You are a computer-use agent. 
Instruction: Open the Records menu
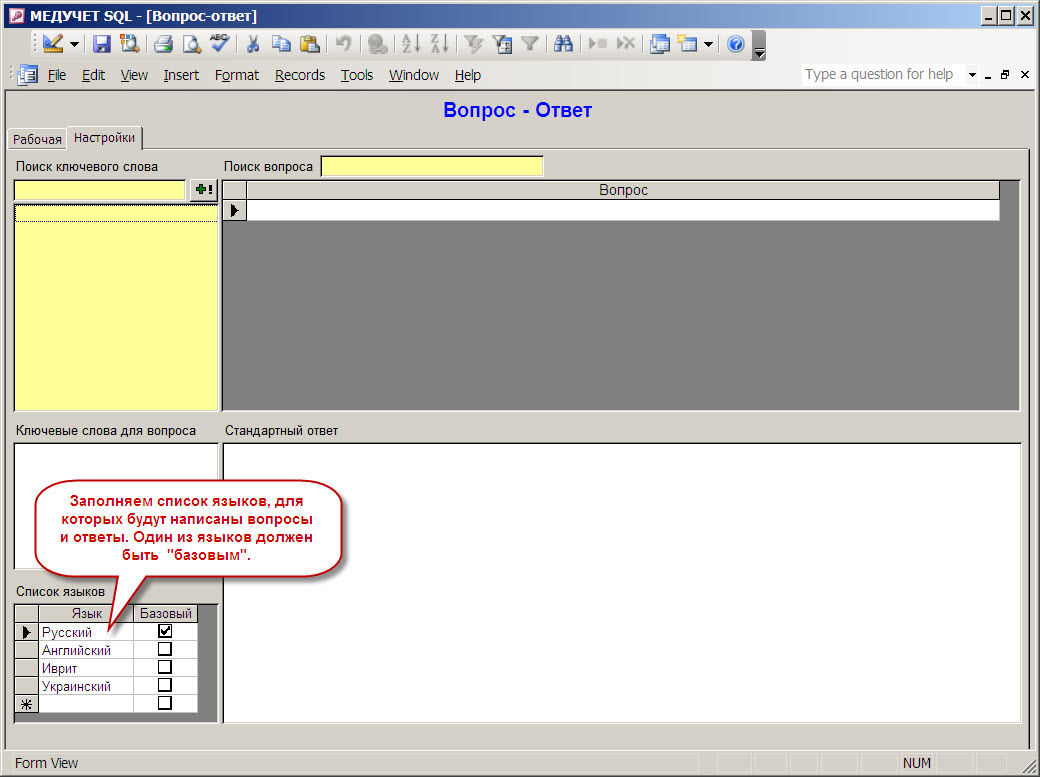(300, 75)
